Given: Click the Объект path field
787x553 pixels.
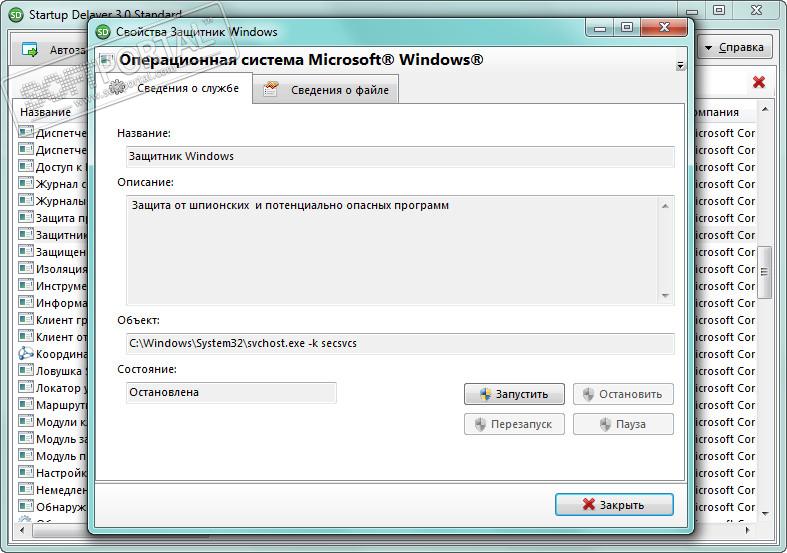Looking at the screenshot, I should click(x=400, y=344).
